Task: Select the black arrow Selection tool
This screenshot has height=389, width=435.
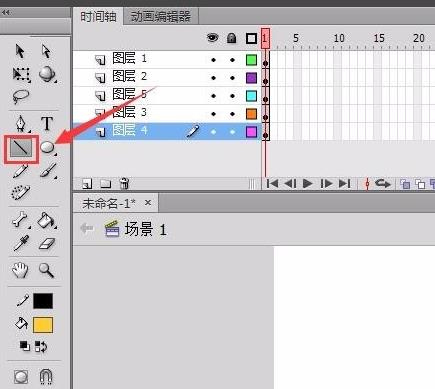Action: pos(20,51)
